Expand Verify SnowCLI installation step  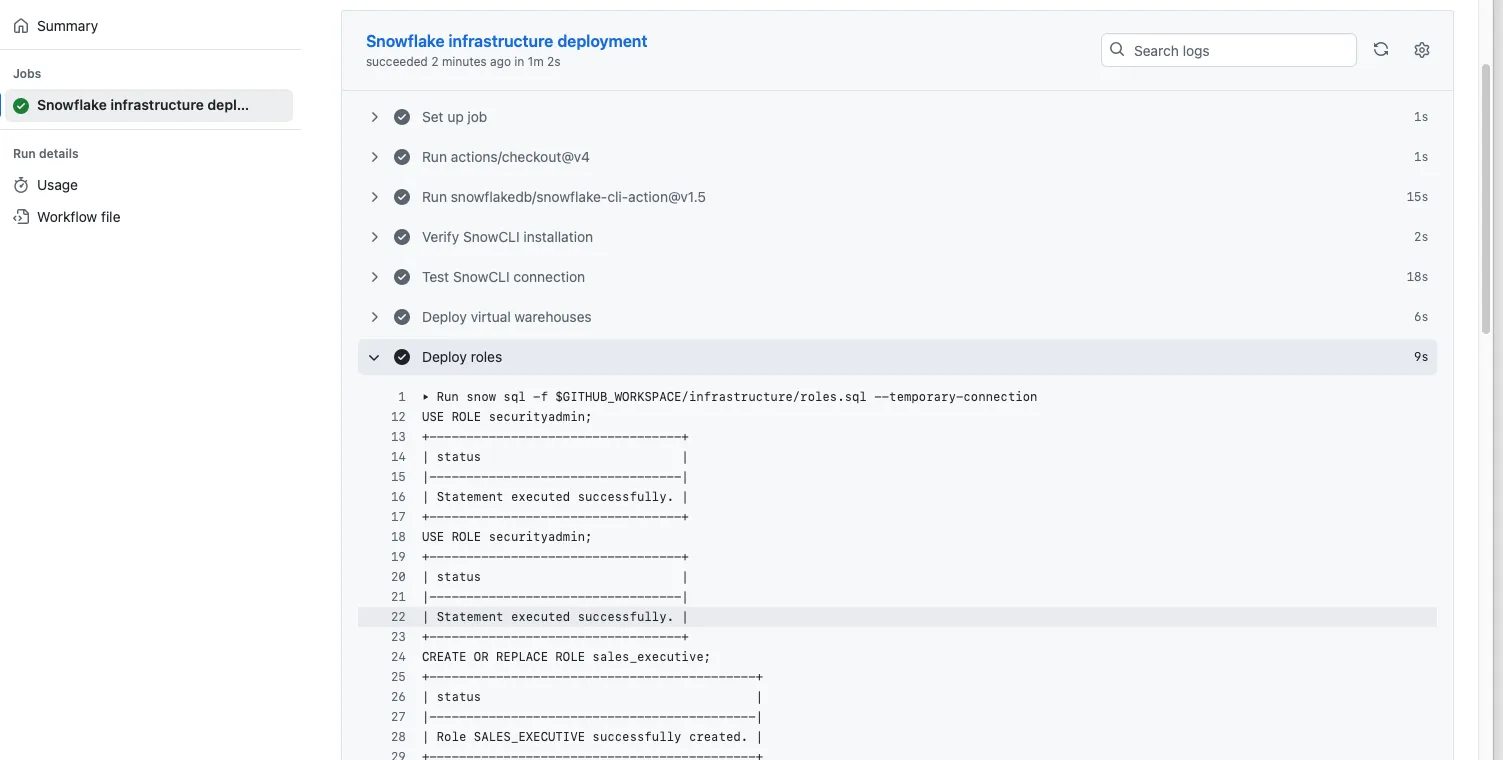[x=374, y=237]
